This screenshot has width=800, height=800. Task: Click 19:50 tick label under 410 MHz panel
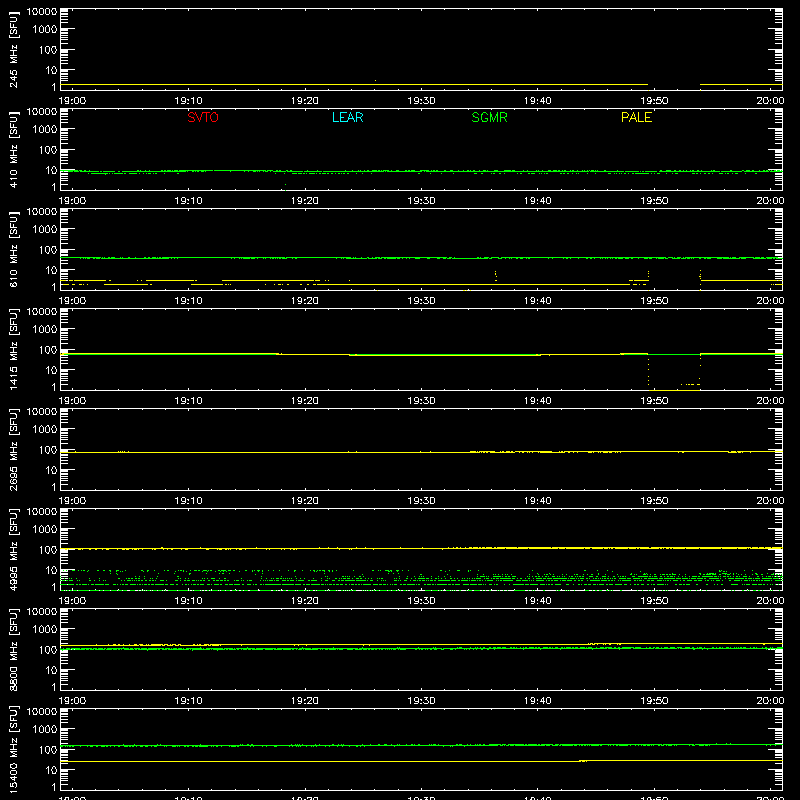(x=654, y=201)
